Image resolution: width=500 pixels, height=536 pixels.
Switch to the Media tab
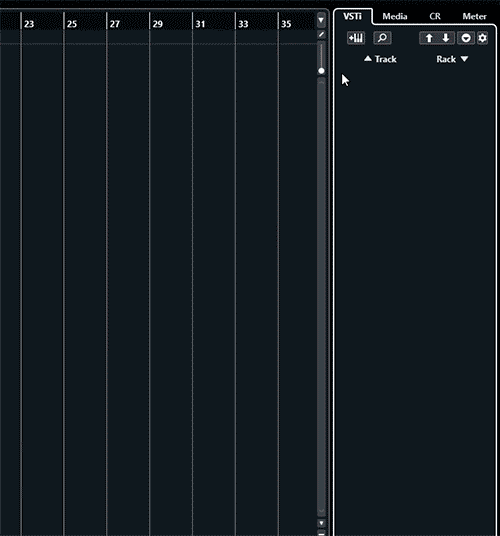[x=395, y=16]
